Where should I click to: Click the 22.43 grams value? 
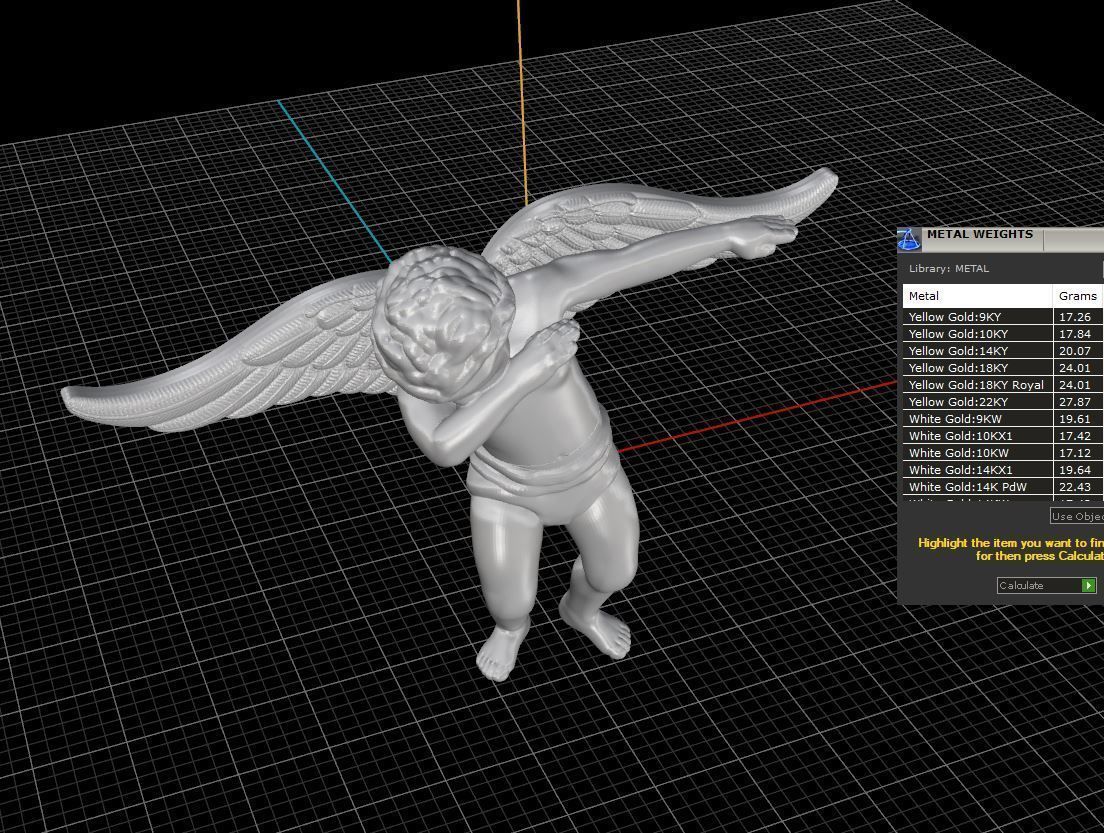tap(1074, 487)
